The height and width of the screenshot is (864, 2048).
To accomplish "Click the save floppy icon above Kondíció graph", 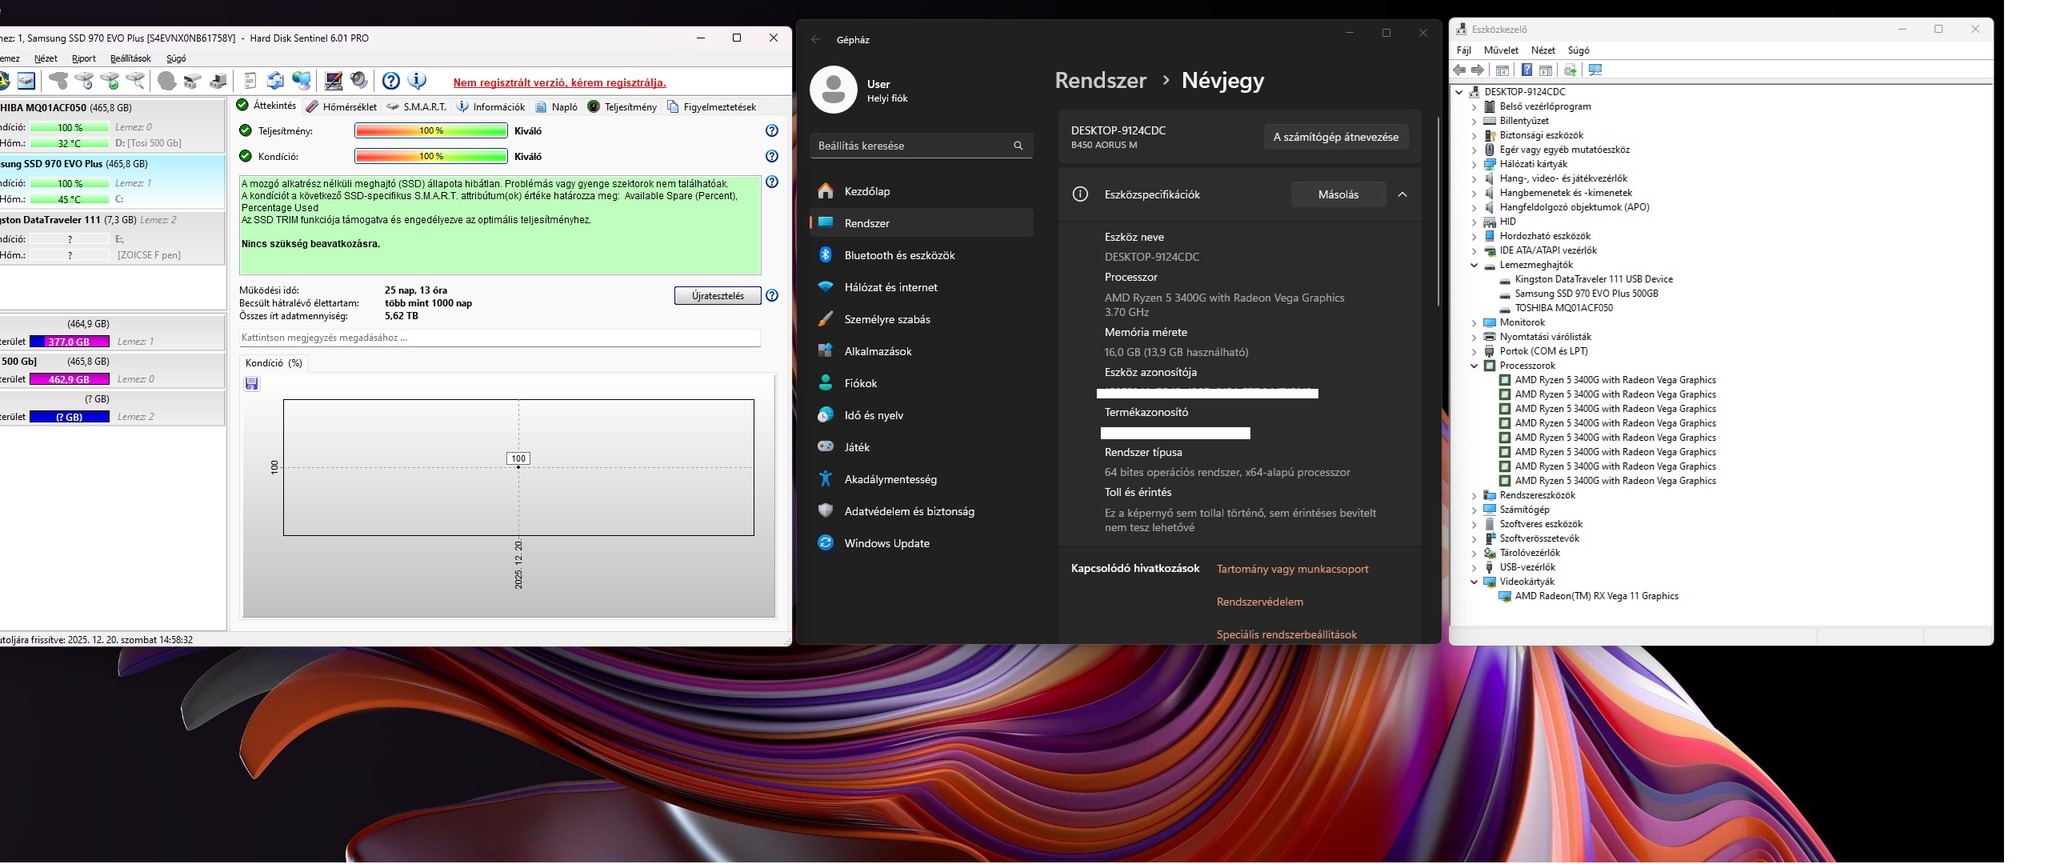I will pos(252,384).
